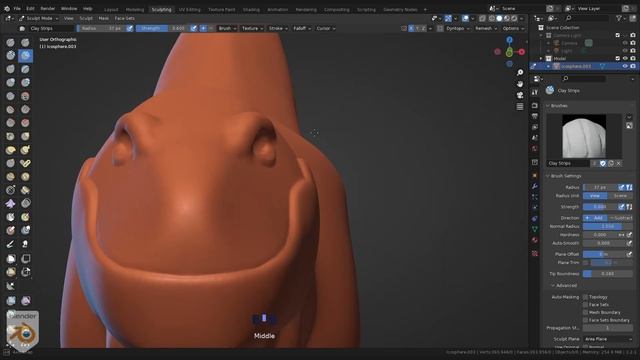Open the Material properties tab

[535, 240]
